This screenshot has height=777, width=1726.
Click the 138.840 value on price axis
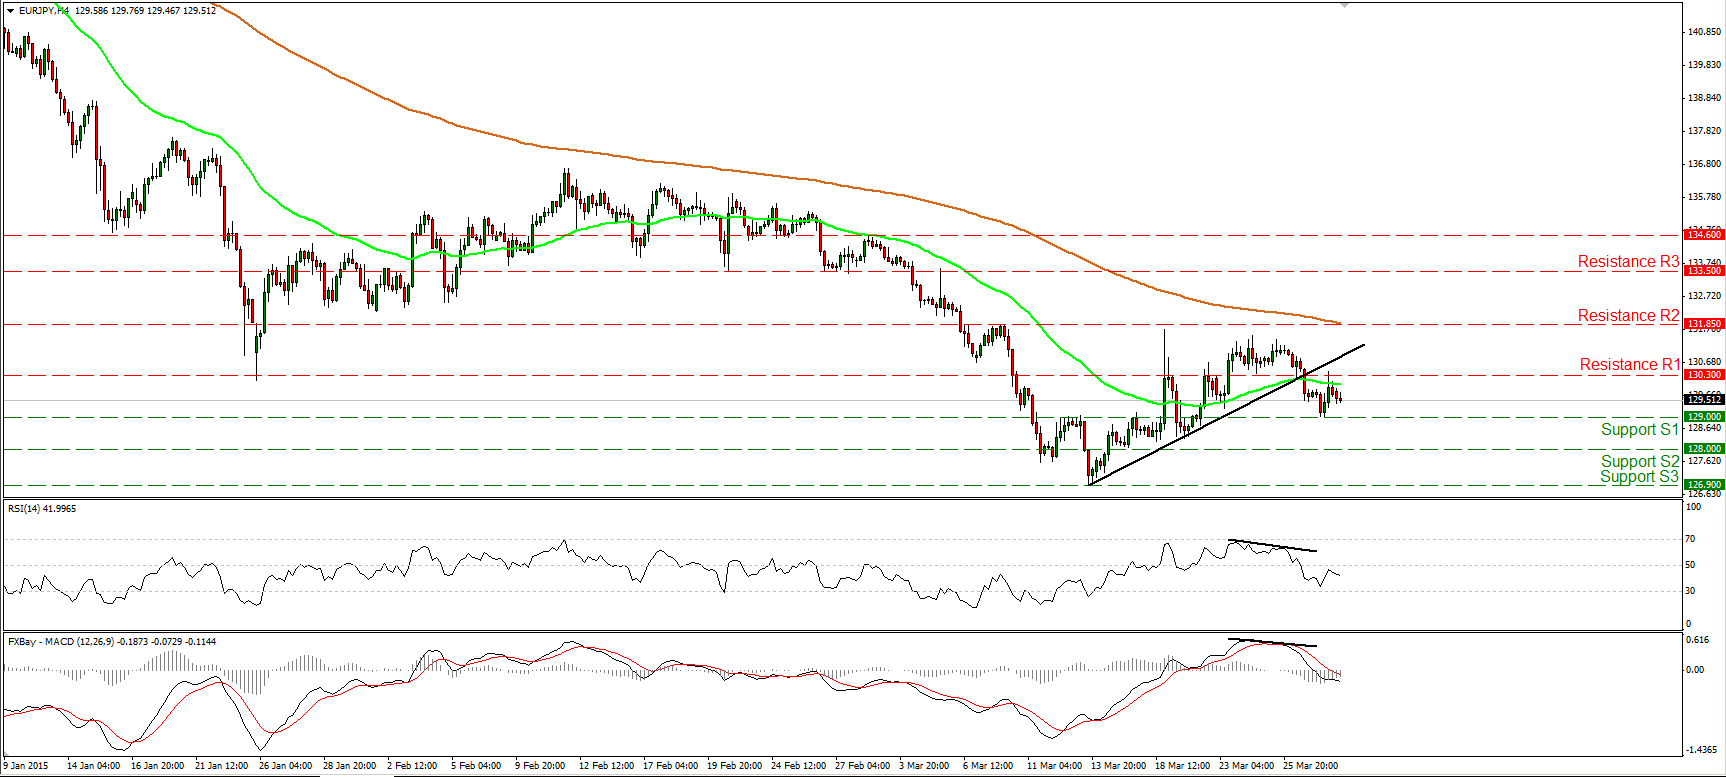[1704, 98]
